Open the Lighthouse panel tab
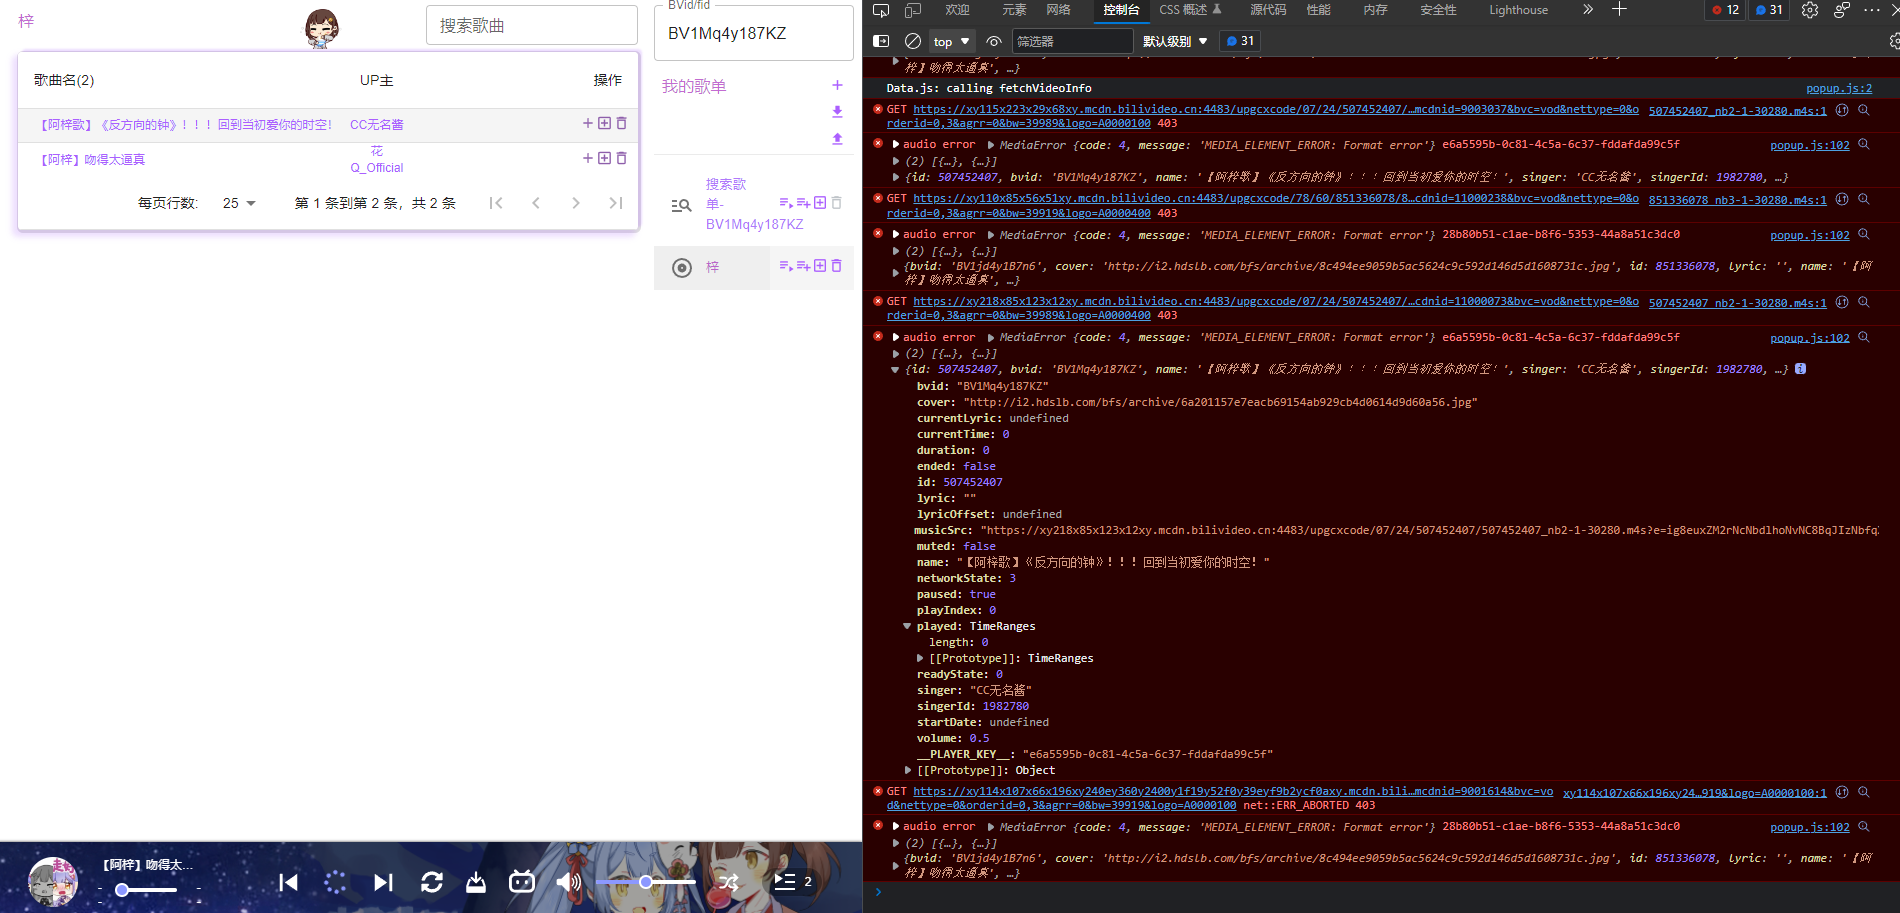The width and height of the screenshot is (1900, 913). click(x=1518, y=10)
